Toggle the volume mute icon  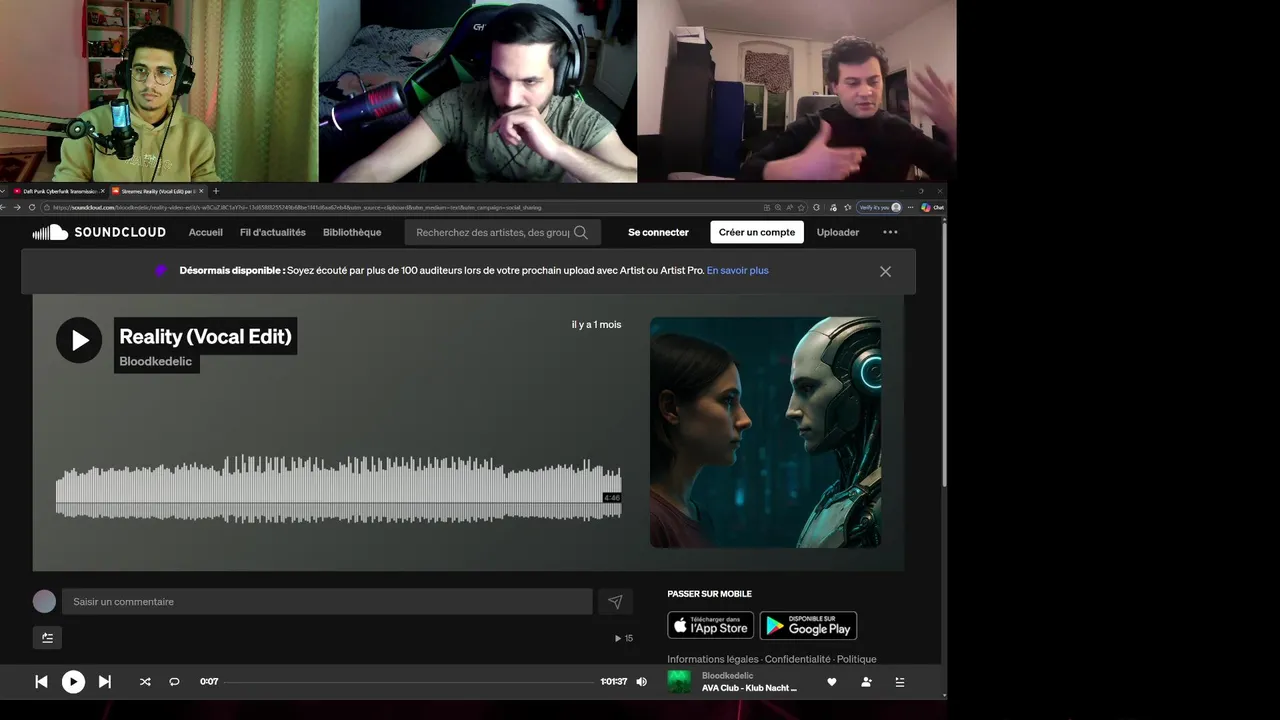pos(641,682)
